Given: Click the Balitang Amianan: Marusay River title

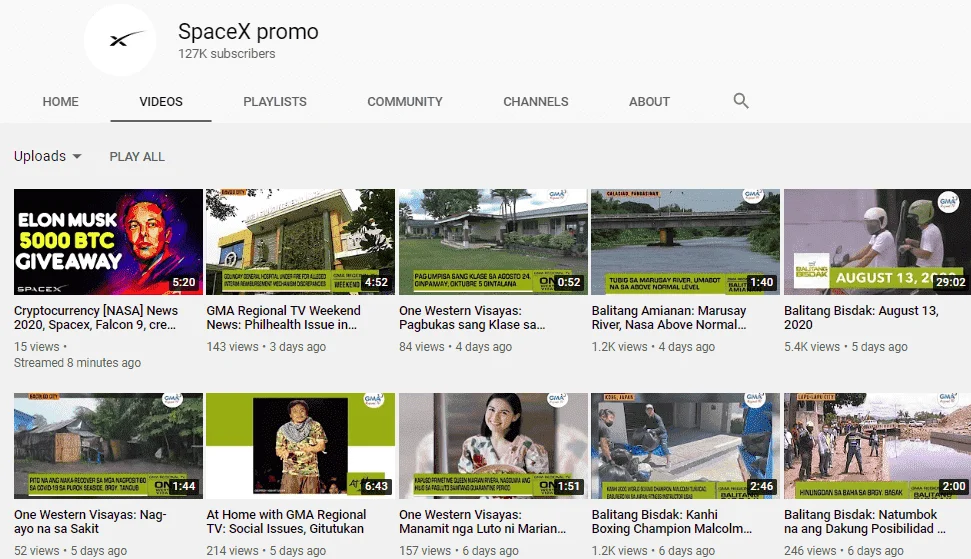Looking at the screenshot, I should [669, 318].
